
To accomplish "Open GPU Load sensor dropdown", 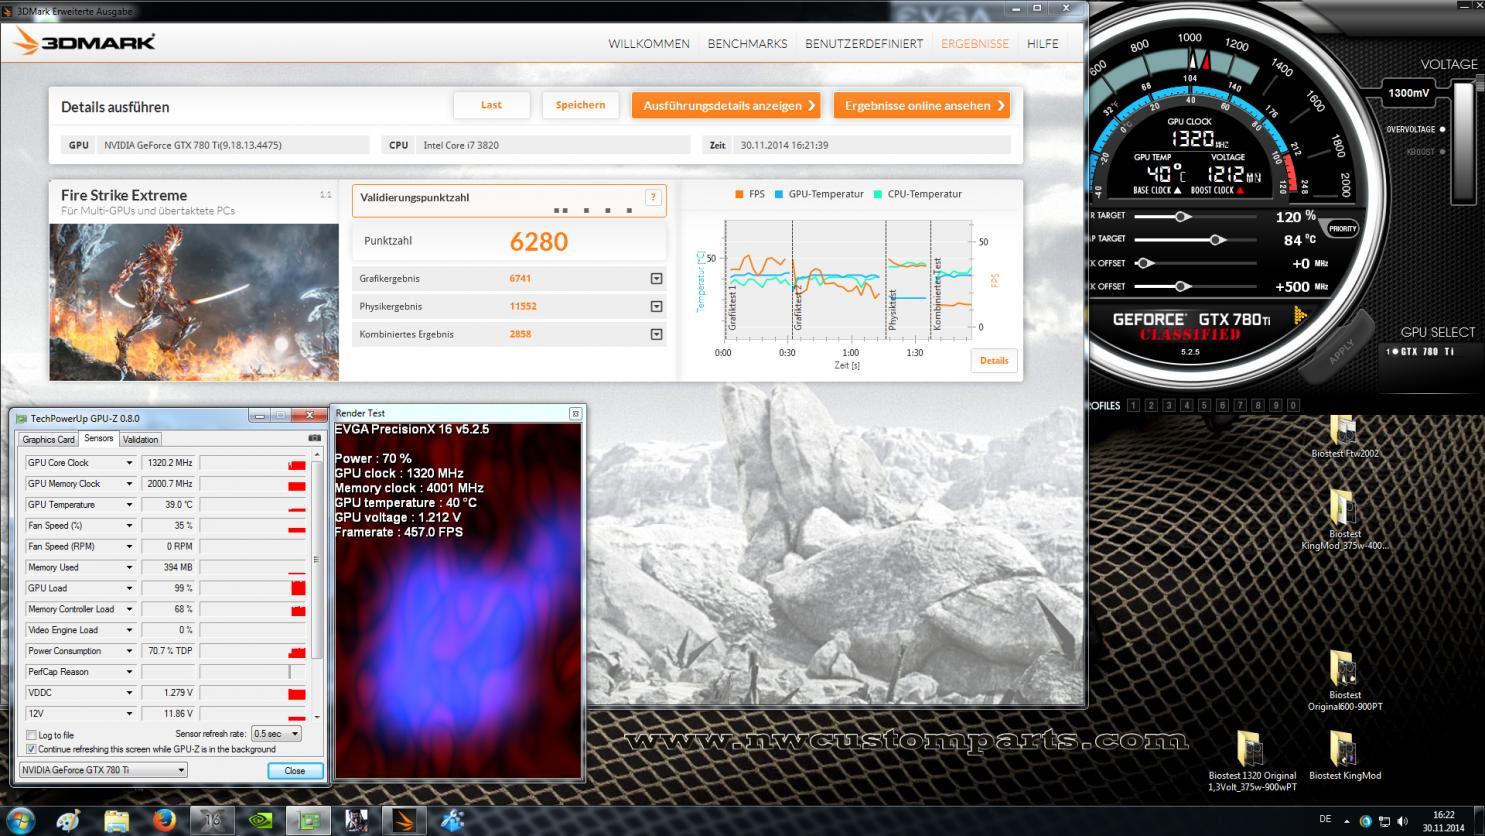I will (129, 588).
